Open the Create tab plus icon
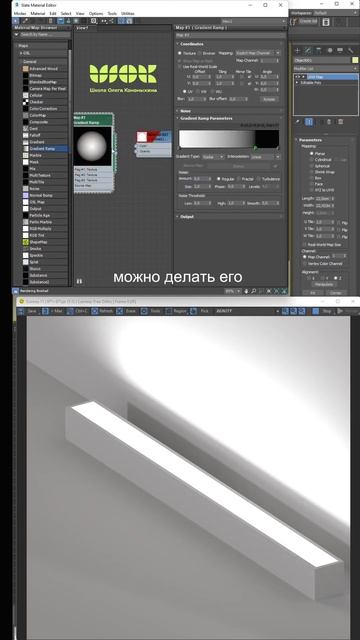This screenshot has height=640, width=360. coord(298,51)
